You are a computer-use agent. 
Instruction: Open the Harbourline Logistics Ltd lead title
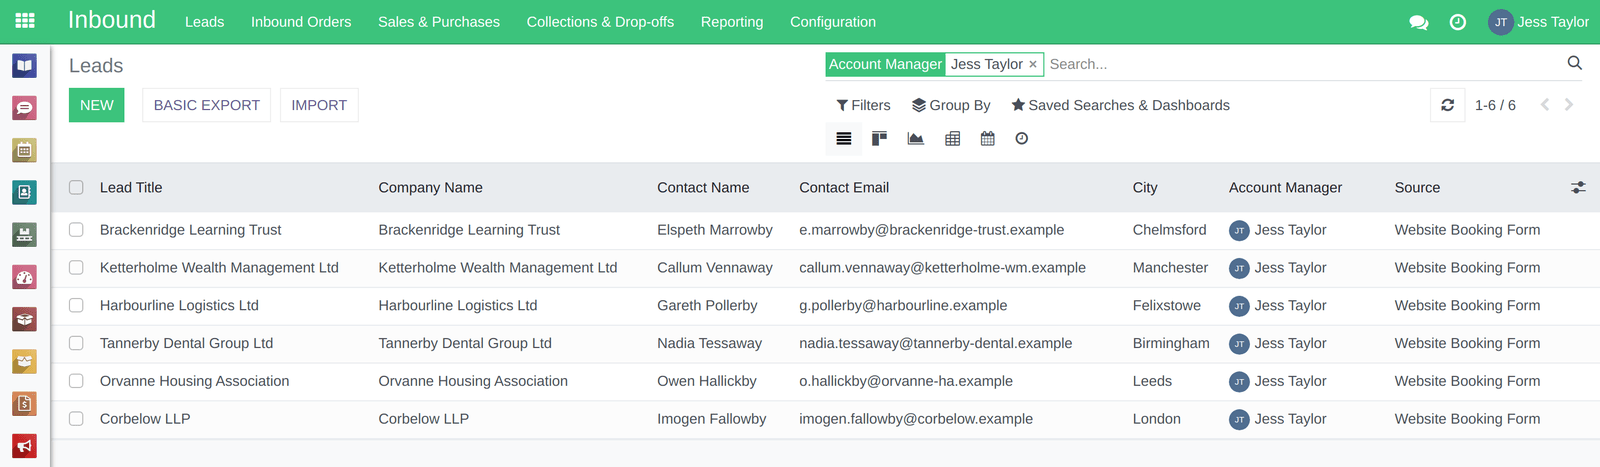(x=179, y=305)
